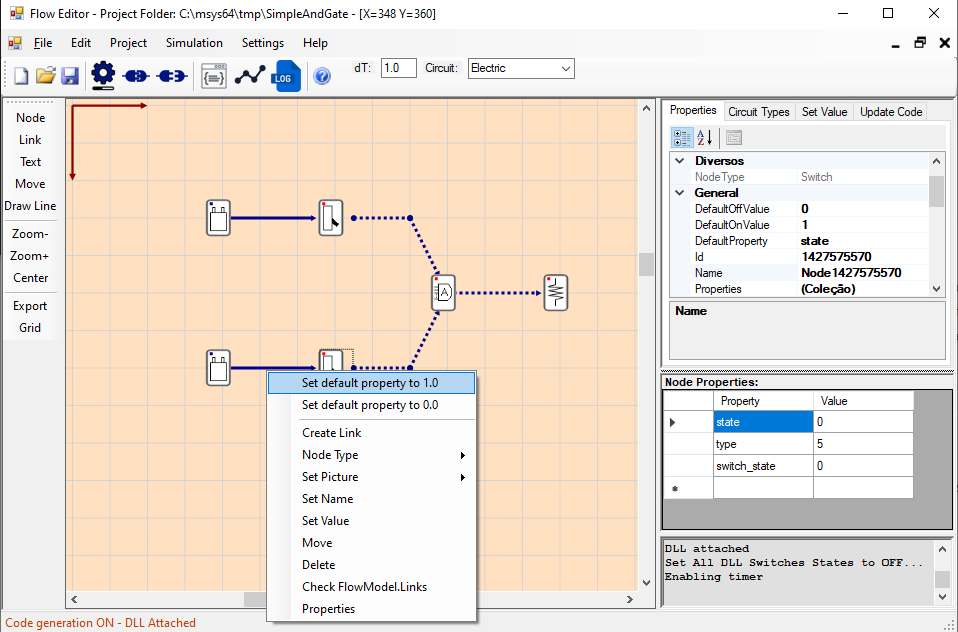
Task: Select the upper switch node
Action: [x=331, y=218]
